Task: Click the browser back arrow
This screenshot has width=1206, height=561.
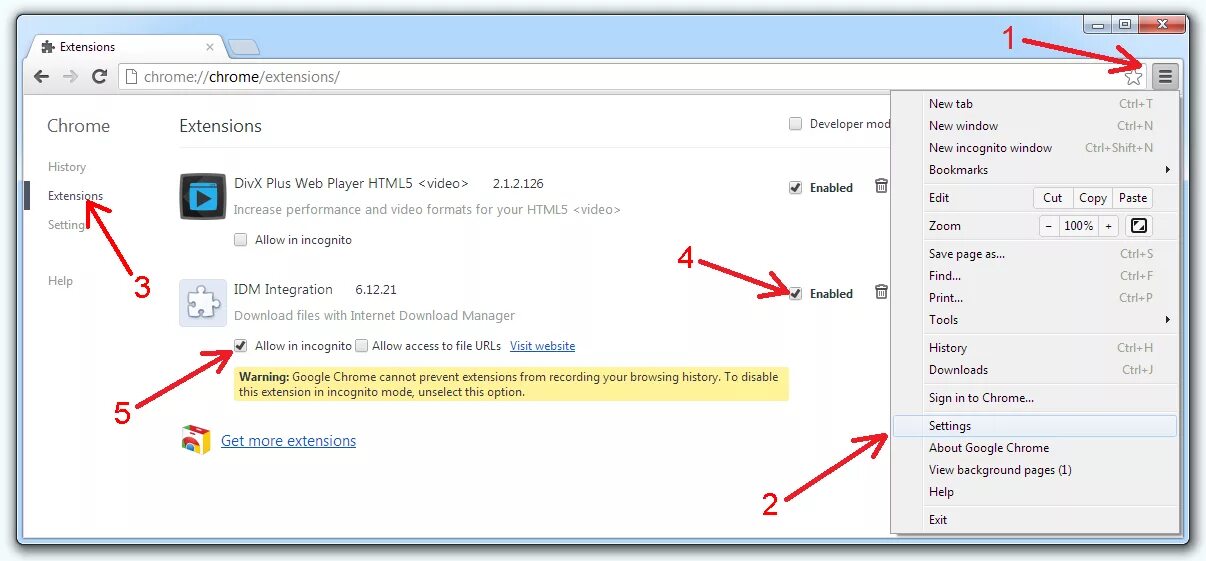Action: 41,76
